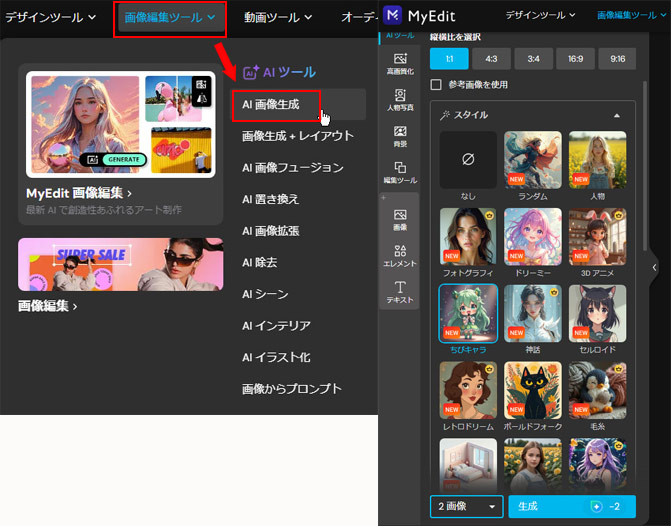
Task: Click the MyEdit logo icon
Action: (x=396, y=15)
